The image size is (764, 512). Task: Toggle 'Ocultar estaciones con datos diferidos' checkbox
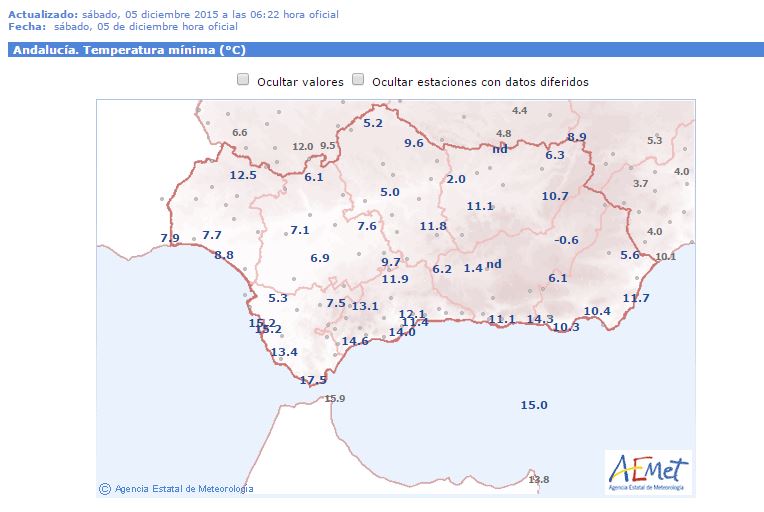pyautogui.click(x=358, y=80)
